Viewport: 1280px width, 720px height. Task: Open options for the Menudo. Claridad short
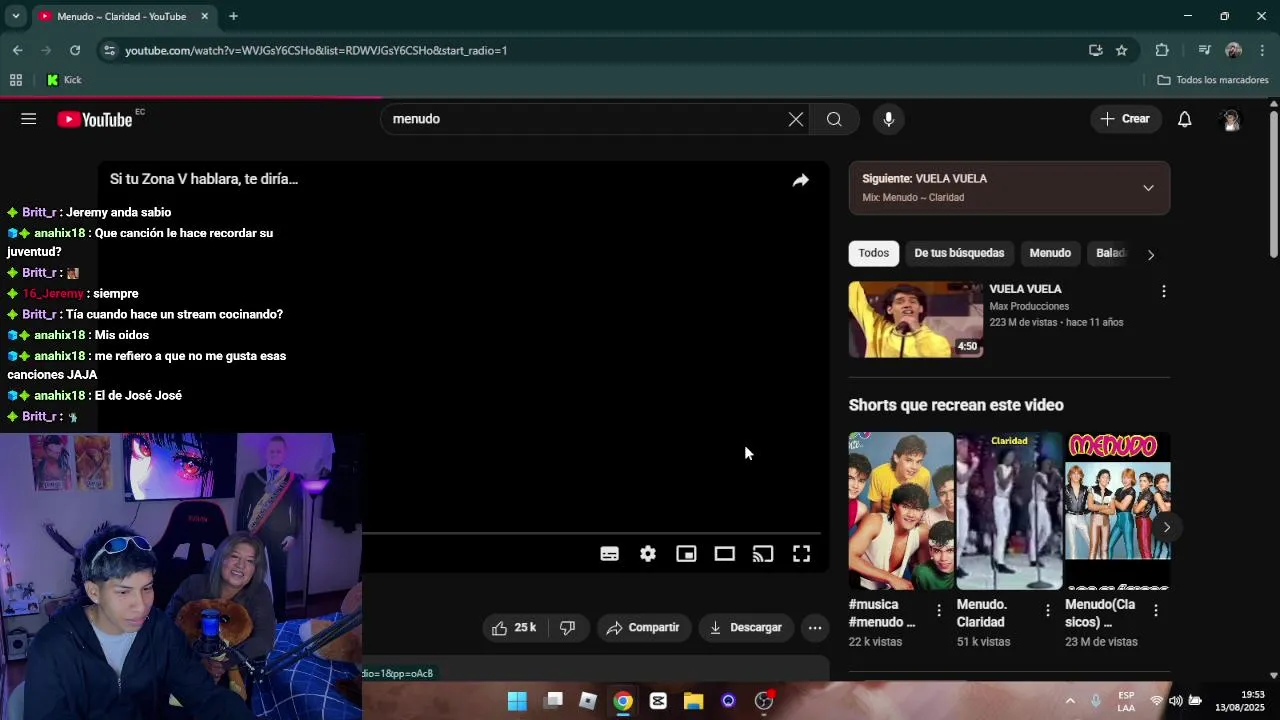(x=1047, y=610)
